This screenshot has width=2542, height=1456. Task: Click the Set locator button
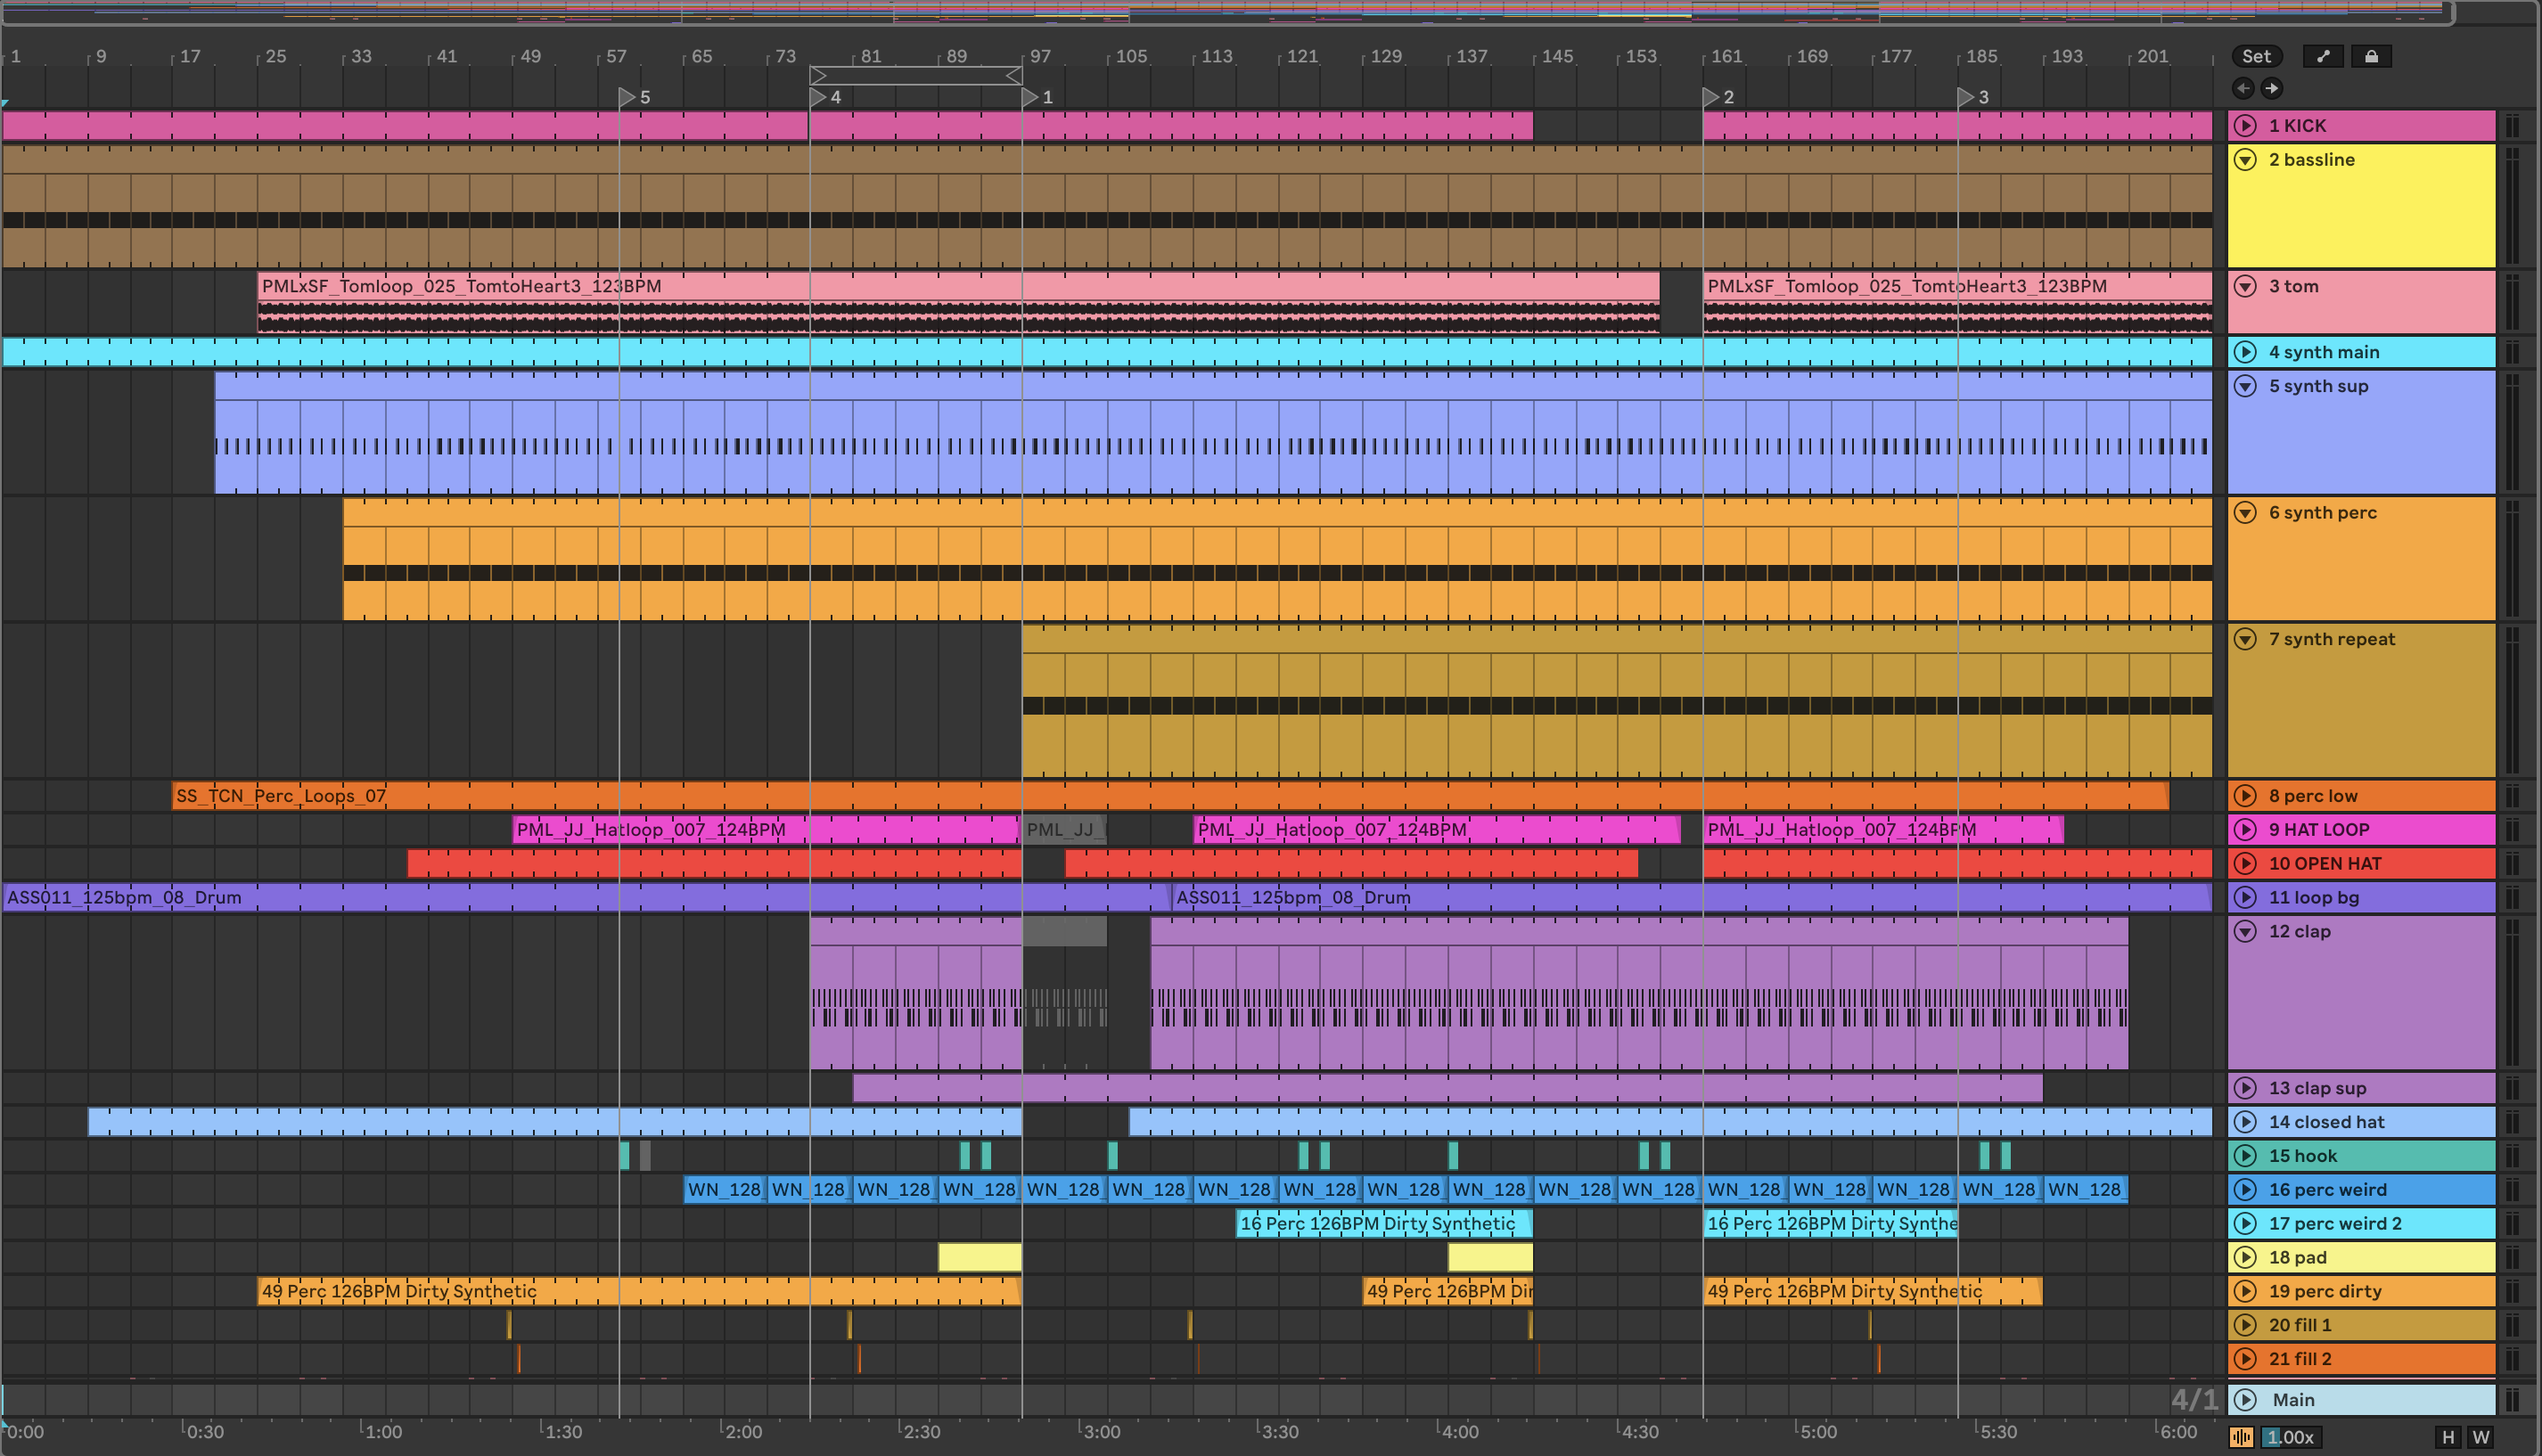[2256, 56]
